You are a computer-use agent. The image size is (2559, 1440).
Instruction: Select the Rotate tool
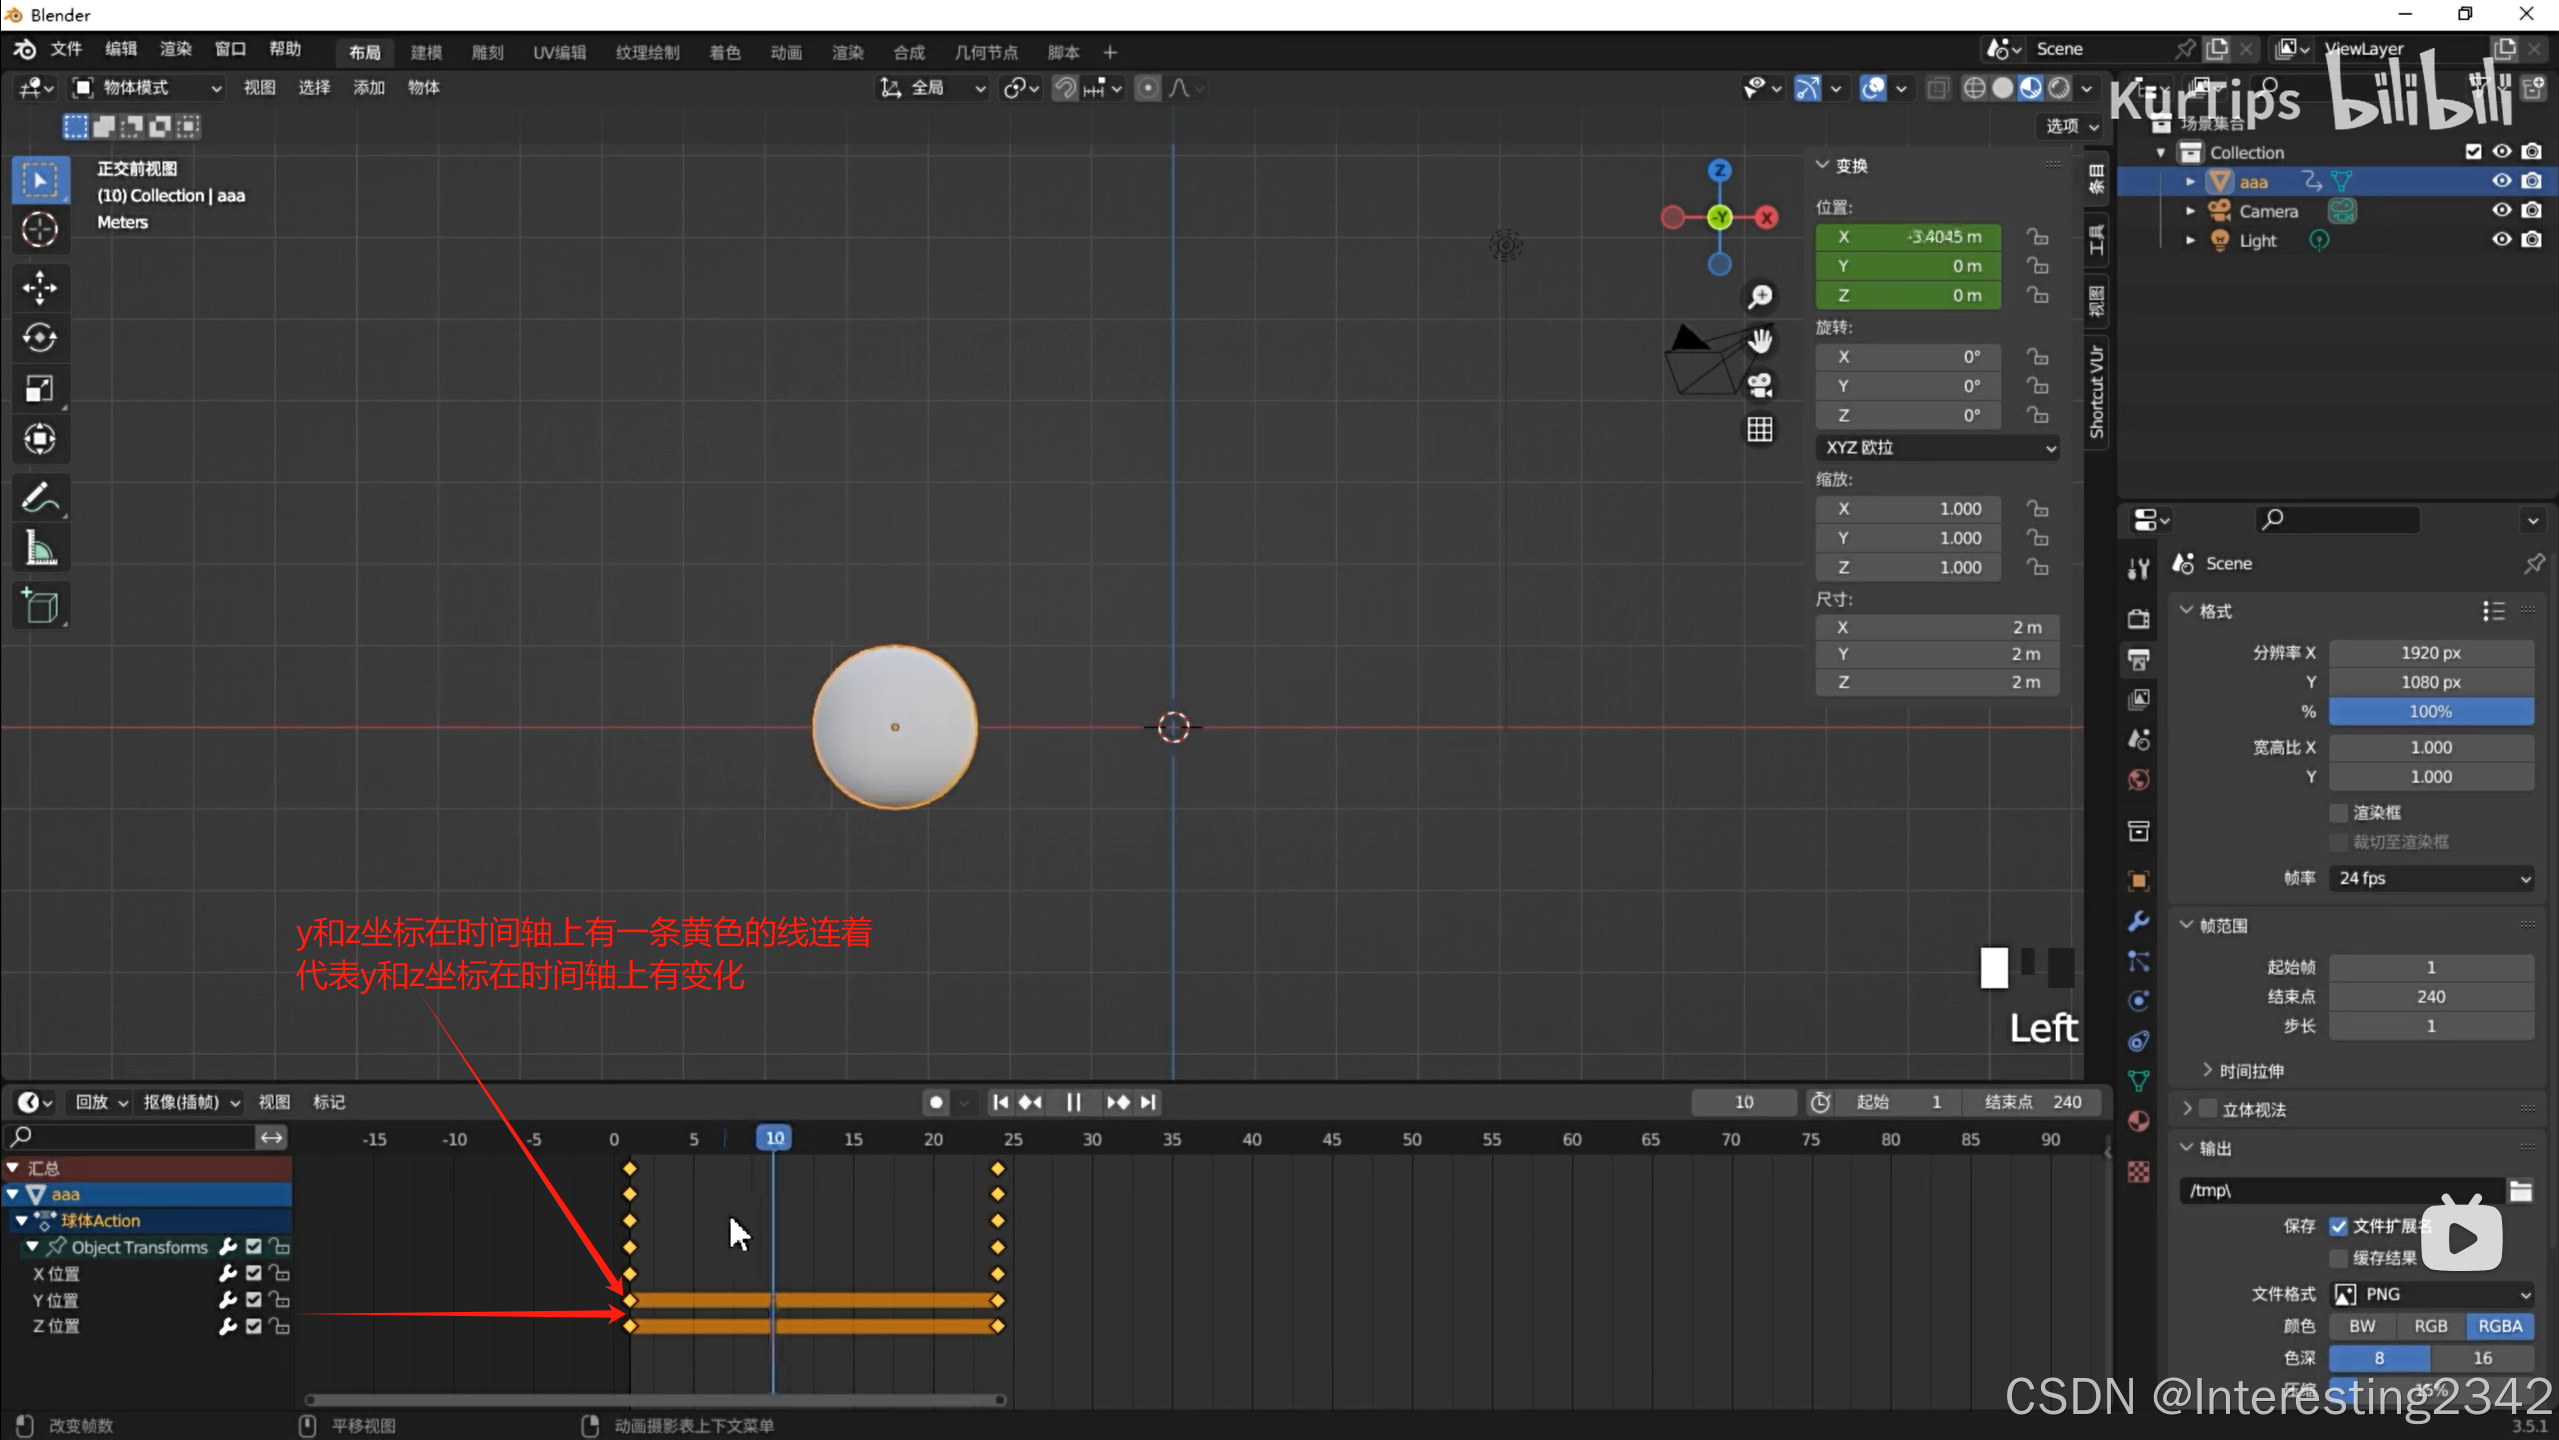(40, 338)
